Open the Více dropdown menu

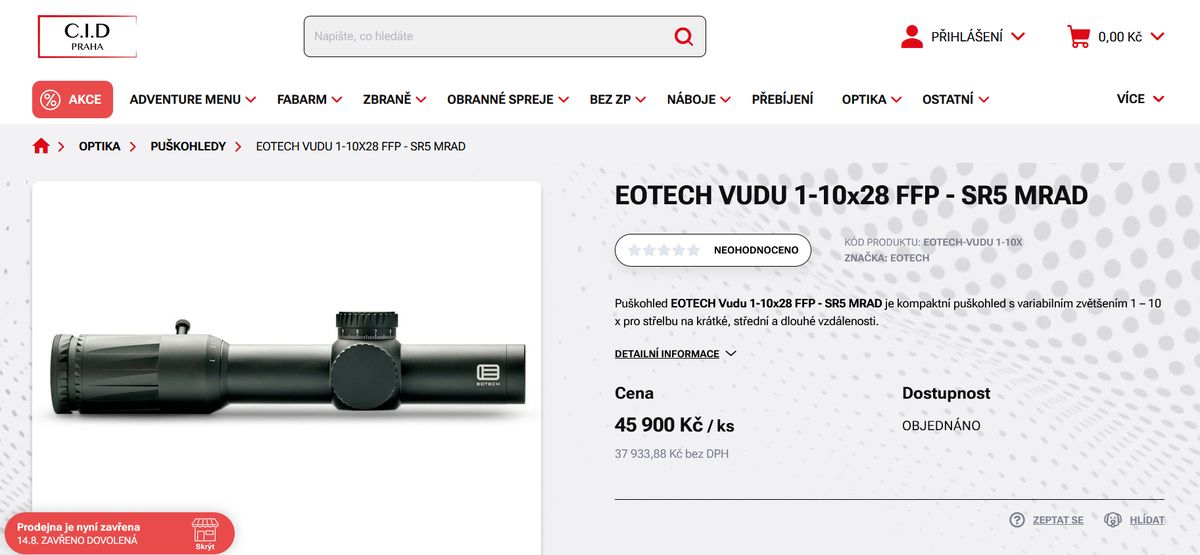coord(1141,99)
